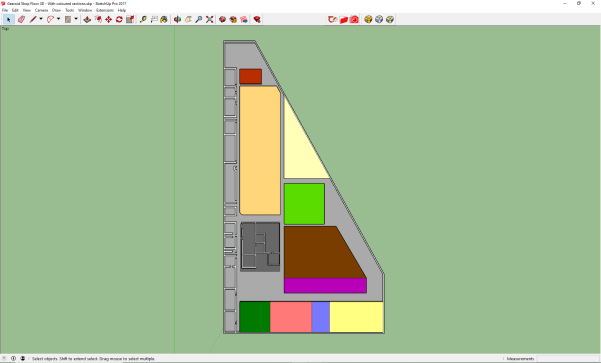Select the Paint Bucket tool
The width and height of the screenshot is (601, 363).
coord(164,20)
